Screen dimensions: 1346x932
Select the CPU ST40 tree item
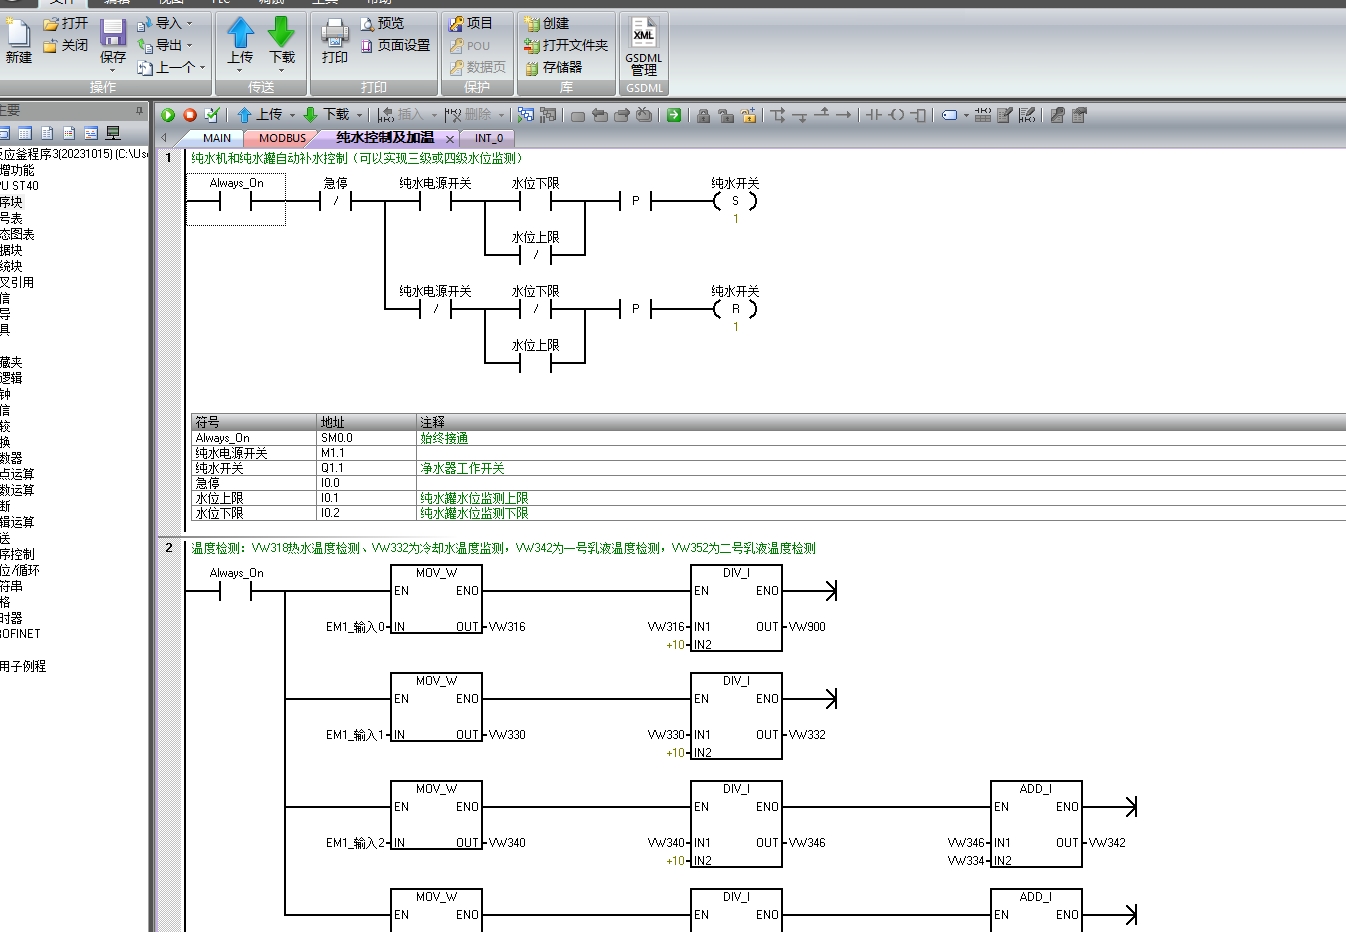pos(19,186)
